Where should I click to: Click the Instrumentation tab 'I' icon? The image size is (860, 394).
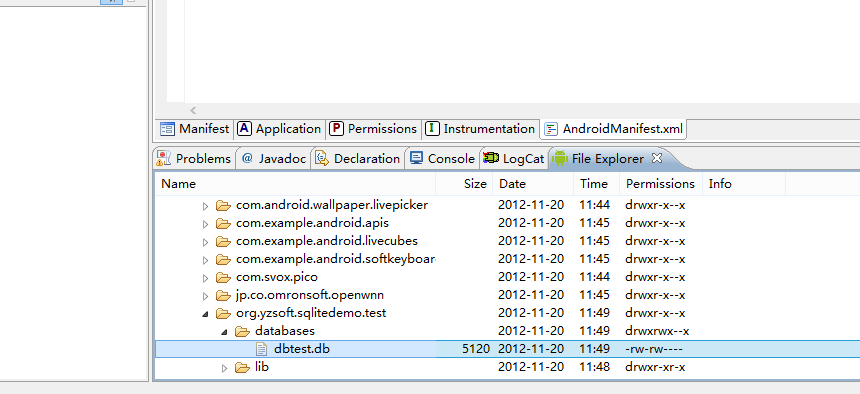coord(432,128)
